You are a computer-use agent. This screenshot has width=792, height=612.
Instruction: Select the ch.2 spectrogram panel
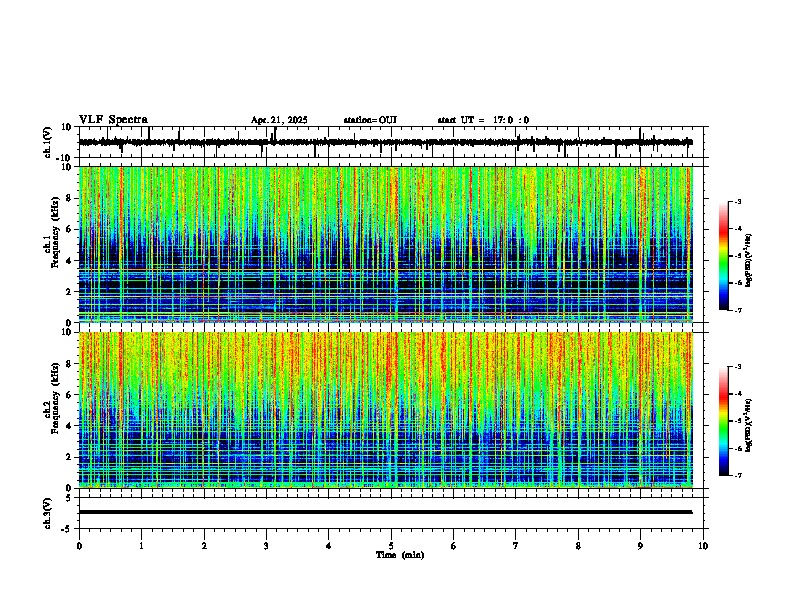(385, 410)
